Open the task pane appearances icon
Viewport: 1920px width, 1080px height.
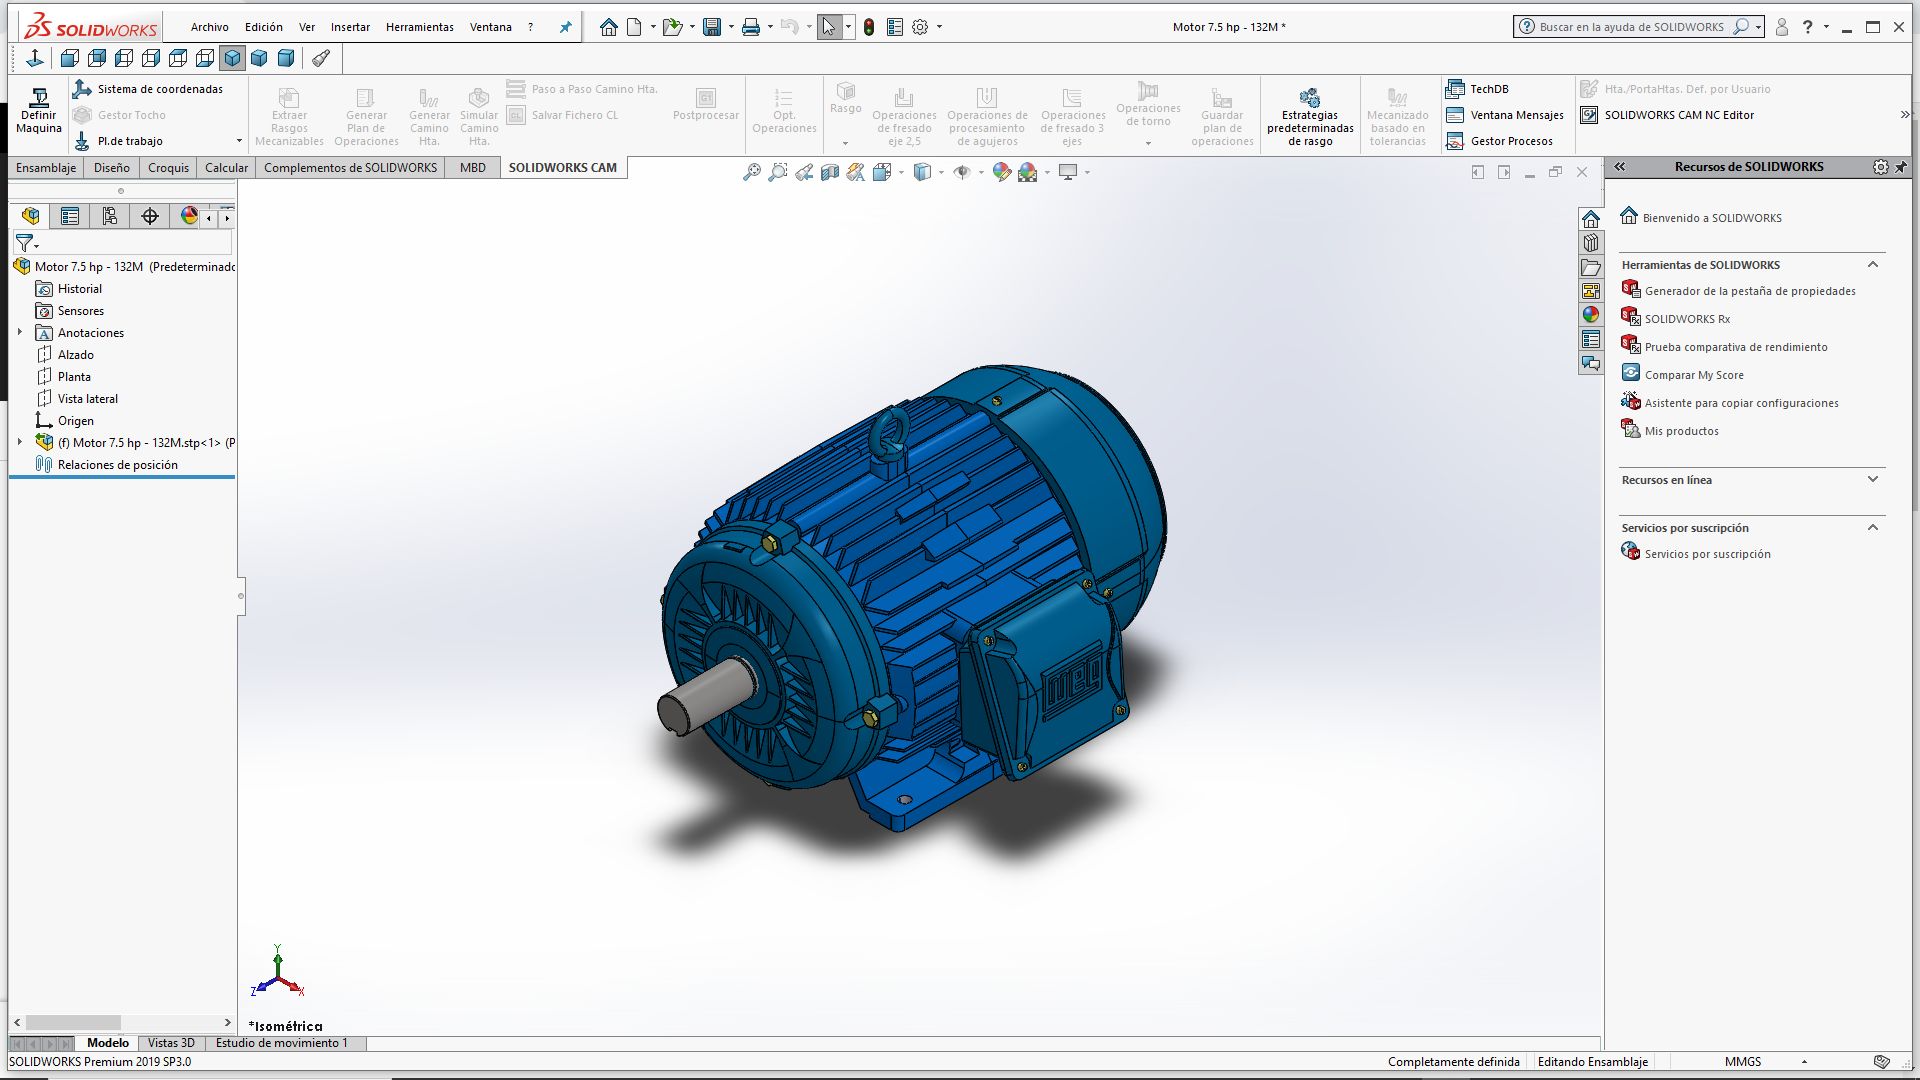(1591, 315)
